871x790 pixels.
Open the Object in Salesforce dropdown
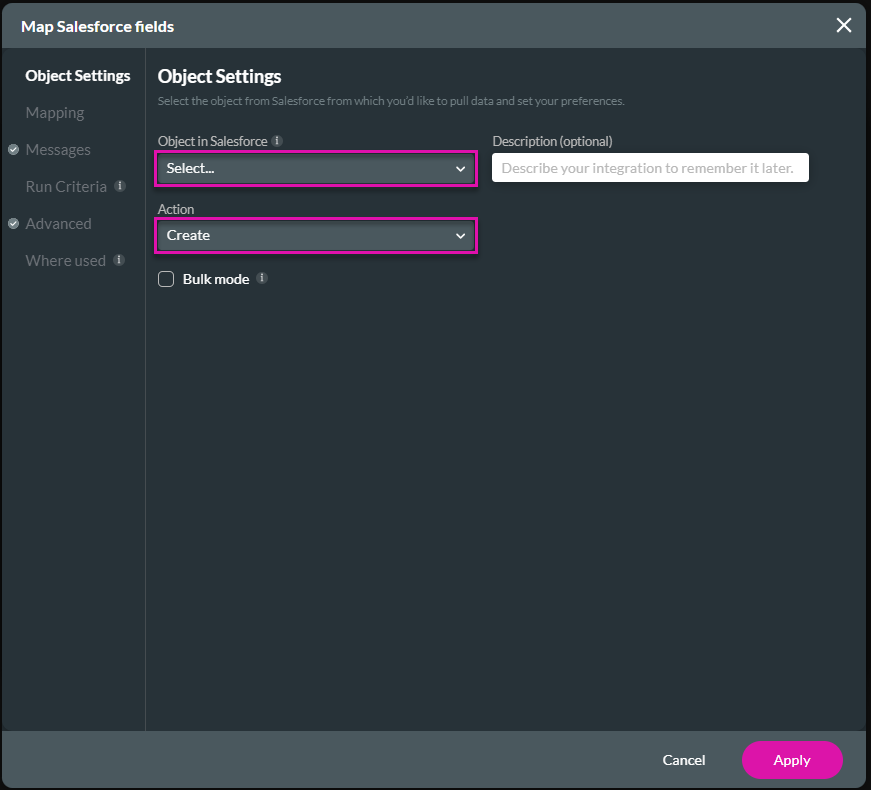pos(315,168)
